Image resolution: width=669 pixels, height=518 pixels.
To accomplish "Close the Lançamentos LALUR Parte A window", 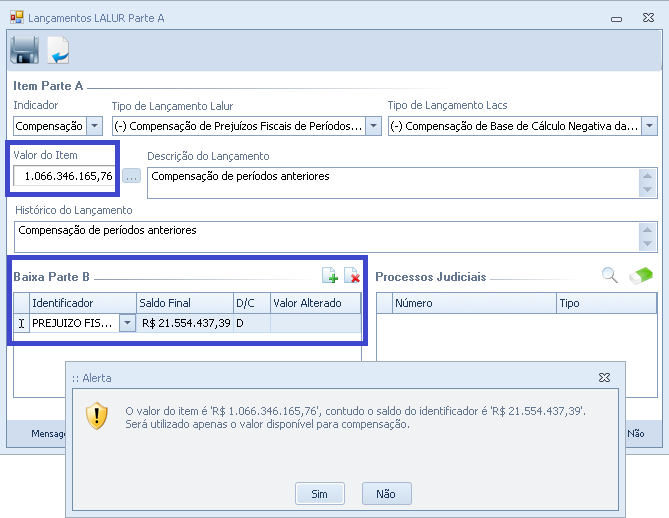I will pos(648,17).
